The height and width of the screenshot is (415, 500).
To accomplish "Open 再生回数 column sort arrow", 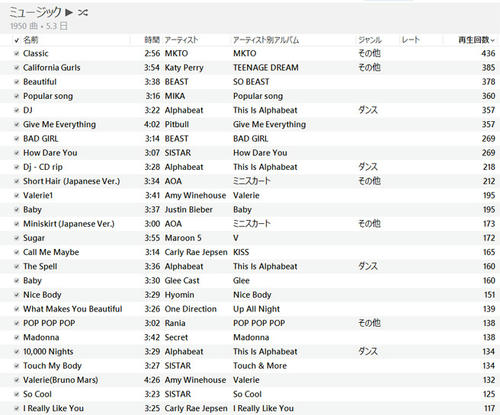I will [493, 41].
